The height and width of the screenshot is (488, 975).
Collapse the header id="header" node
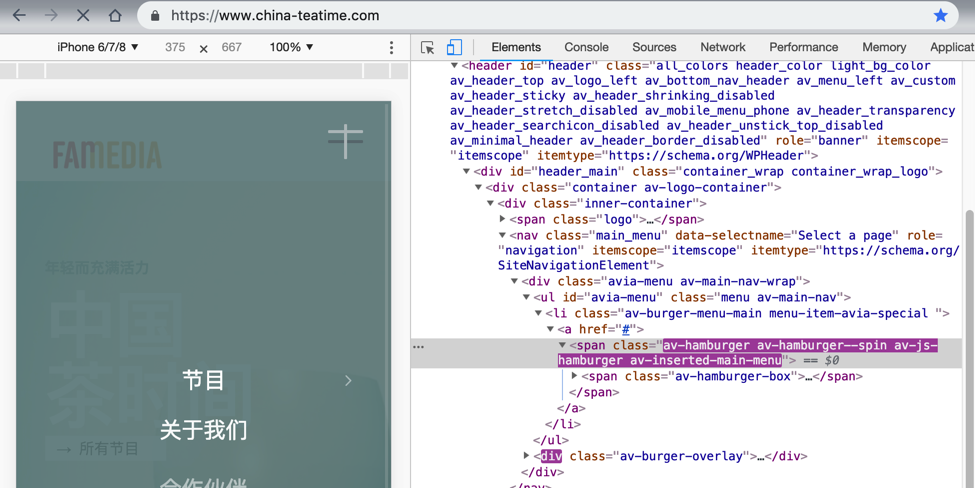[x=455, y=65]
